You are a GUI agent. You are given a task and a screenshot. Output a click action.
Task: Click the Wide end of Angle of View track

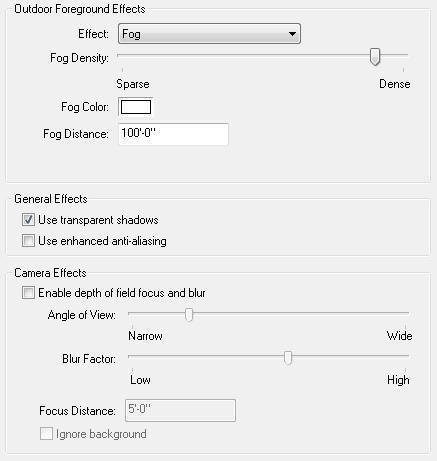point(405,313)
